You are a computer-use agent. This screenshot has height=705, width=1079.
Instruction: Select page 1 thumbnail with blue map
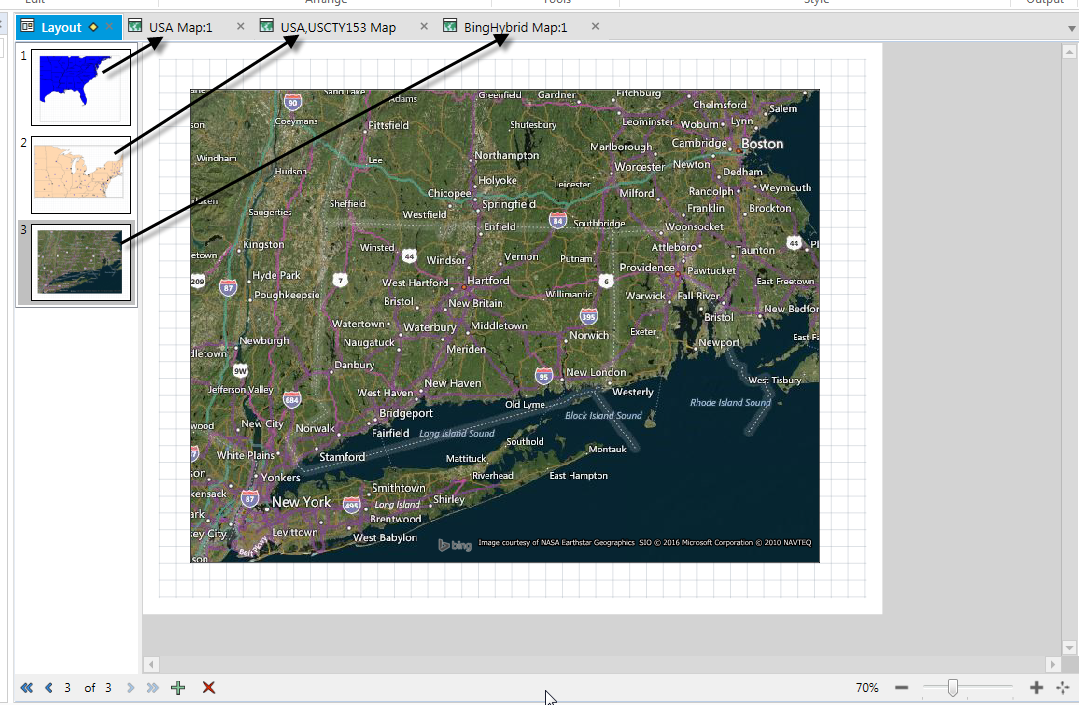(81, 87)
